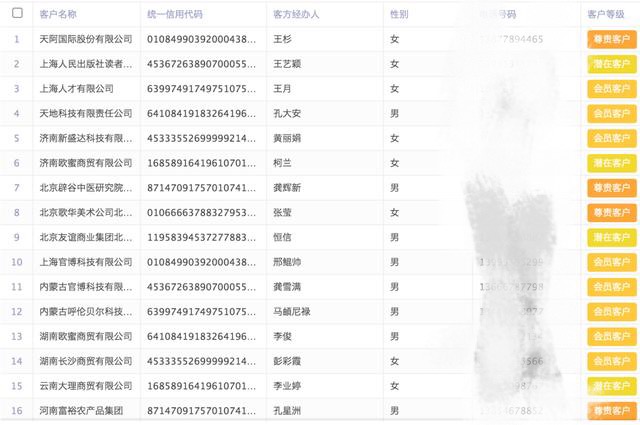The width and height of the screenshot is (640, 425).
Task: Select customer 河南富裕农产品集团
Action: (81, 411)
